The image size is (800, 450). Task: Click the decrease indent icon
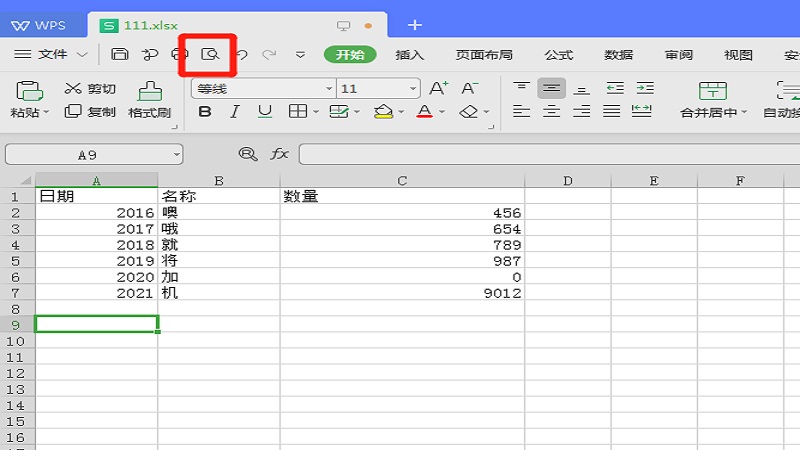[x=615, y=88]
